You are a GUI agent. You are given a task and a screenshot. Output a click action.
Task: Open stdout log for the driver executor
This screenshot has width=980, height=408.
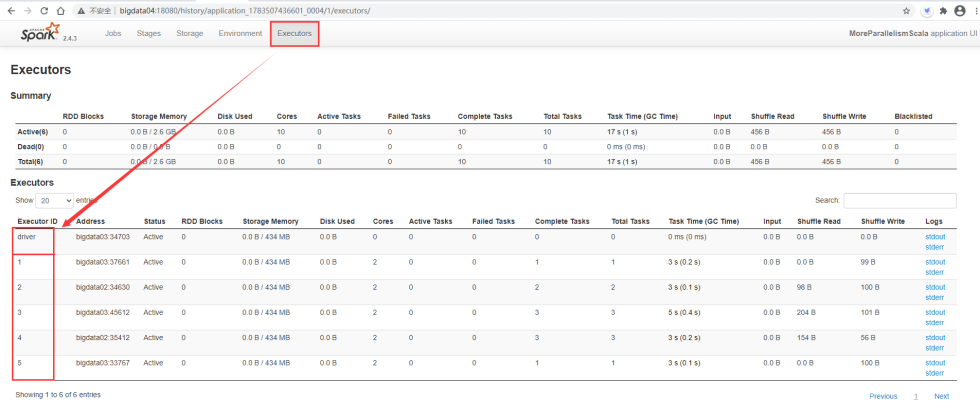coord(935,238)
